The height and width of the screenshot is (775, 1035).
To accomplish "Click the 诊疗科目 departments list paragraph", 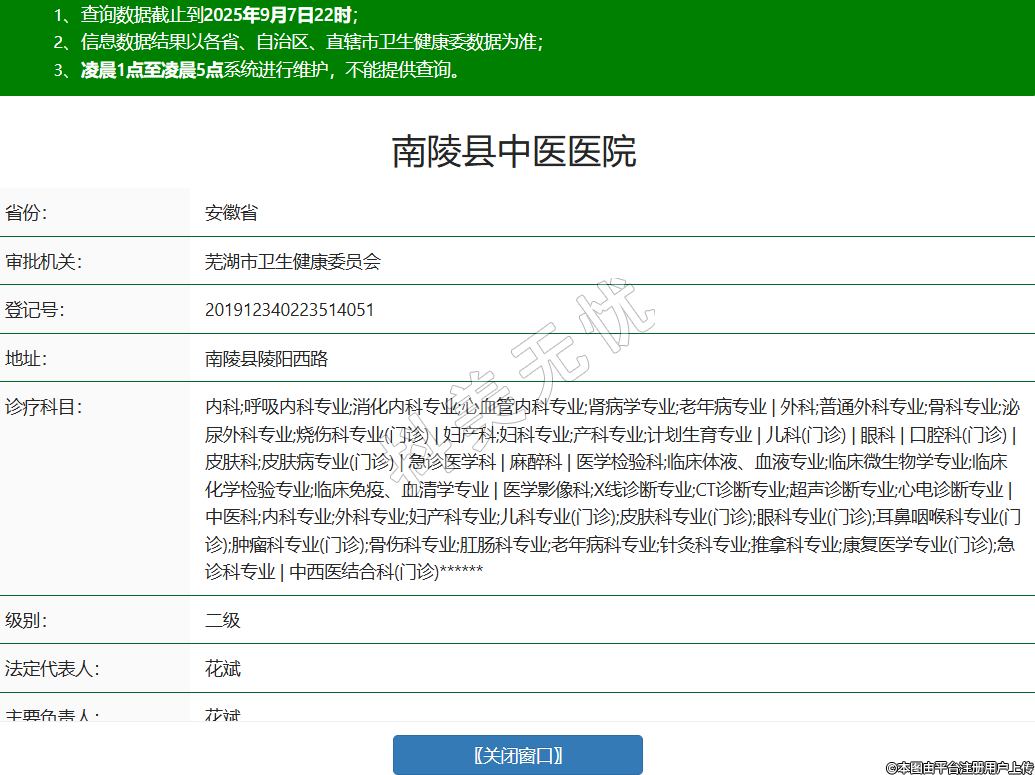I will tap(610, 489).
